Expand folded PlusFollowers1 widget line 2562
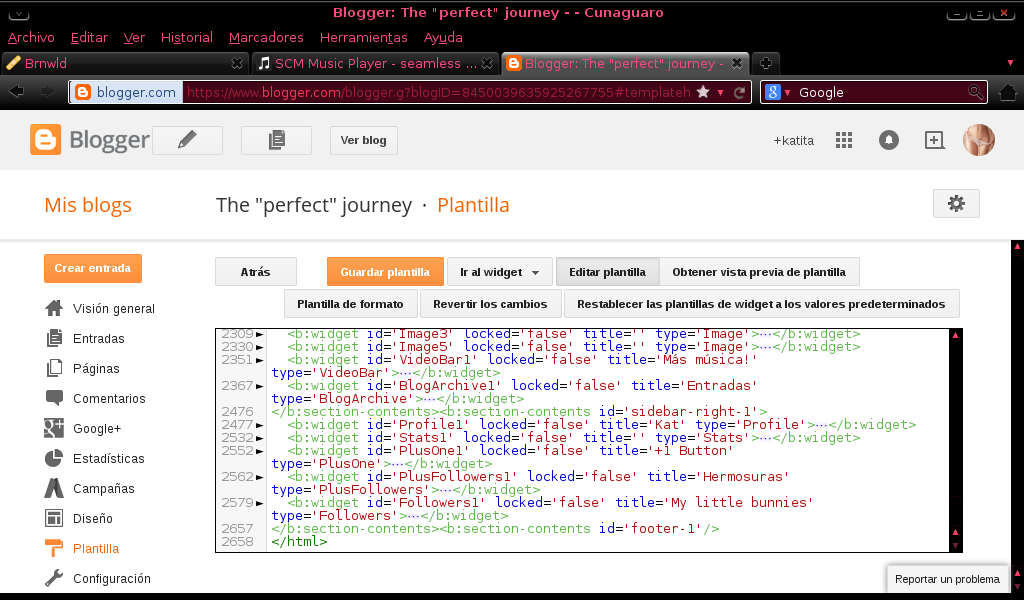This screenshot has width=1024, height=600. click(x=259, y=477)
